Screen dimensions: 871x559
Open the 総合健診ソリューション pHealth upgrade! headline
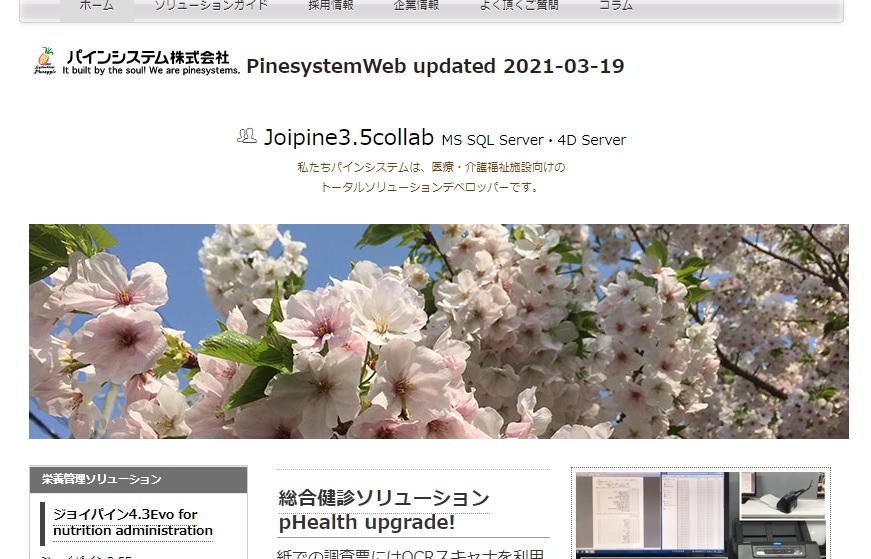pos(384,510)
